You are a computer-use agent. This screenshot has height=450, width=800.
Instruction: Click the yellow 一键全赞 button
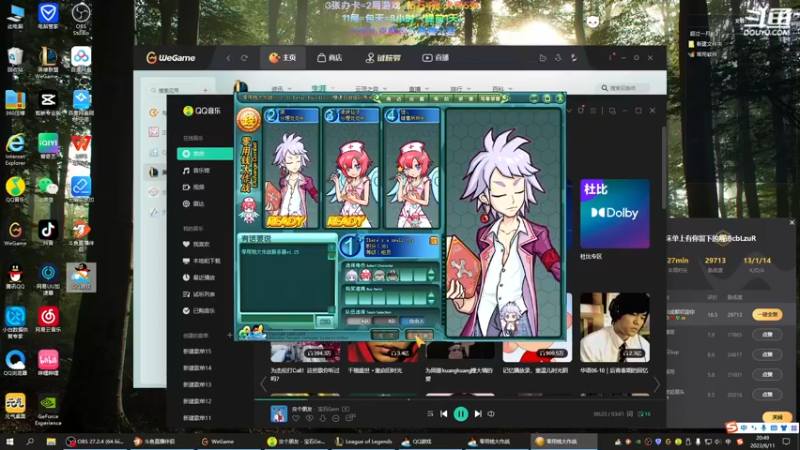767,315
